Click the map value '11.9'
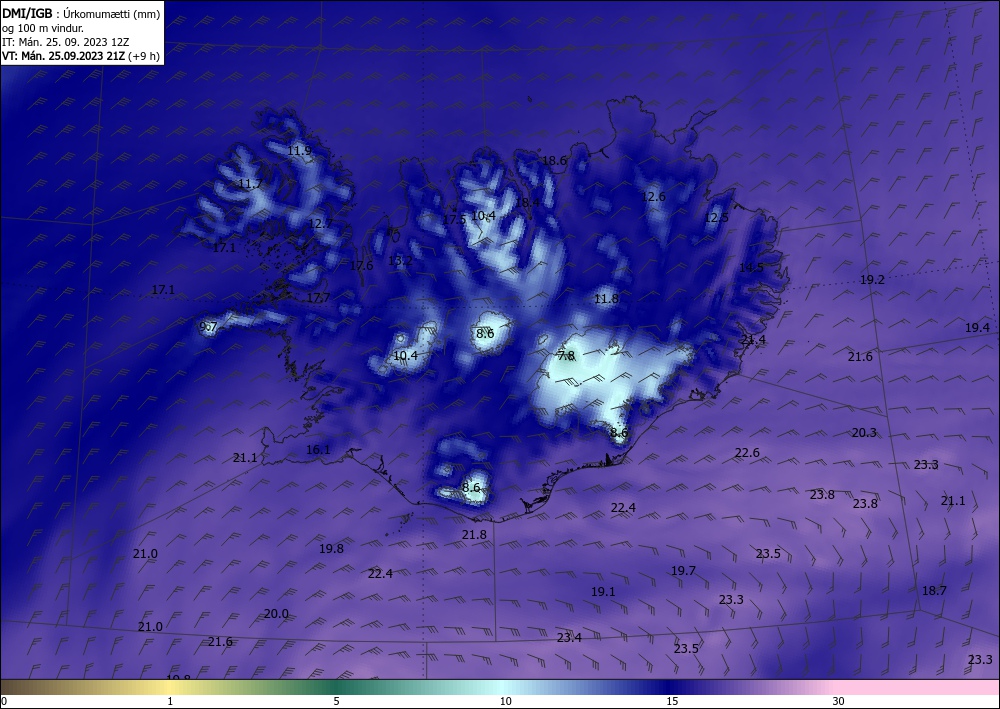This screenshot has height=709, width=1000. 299,151
